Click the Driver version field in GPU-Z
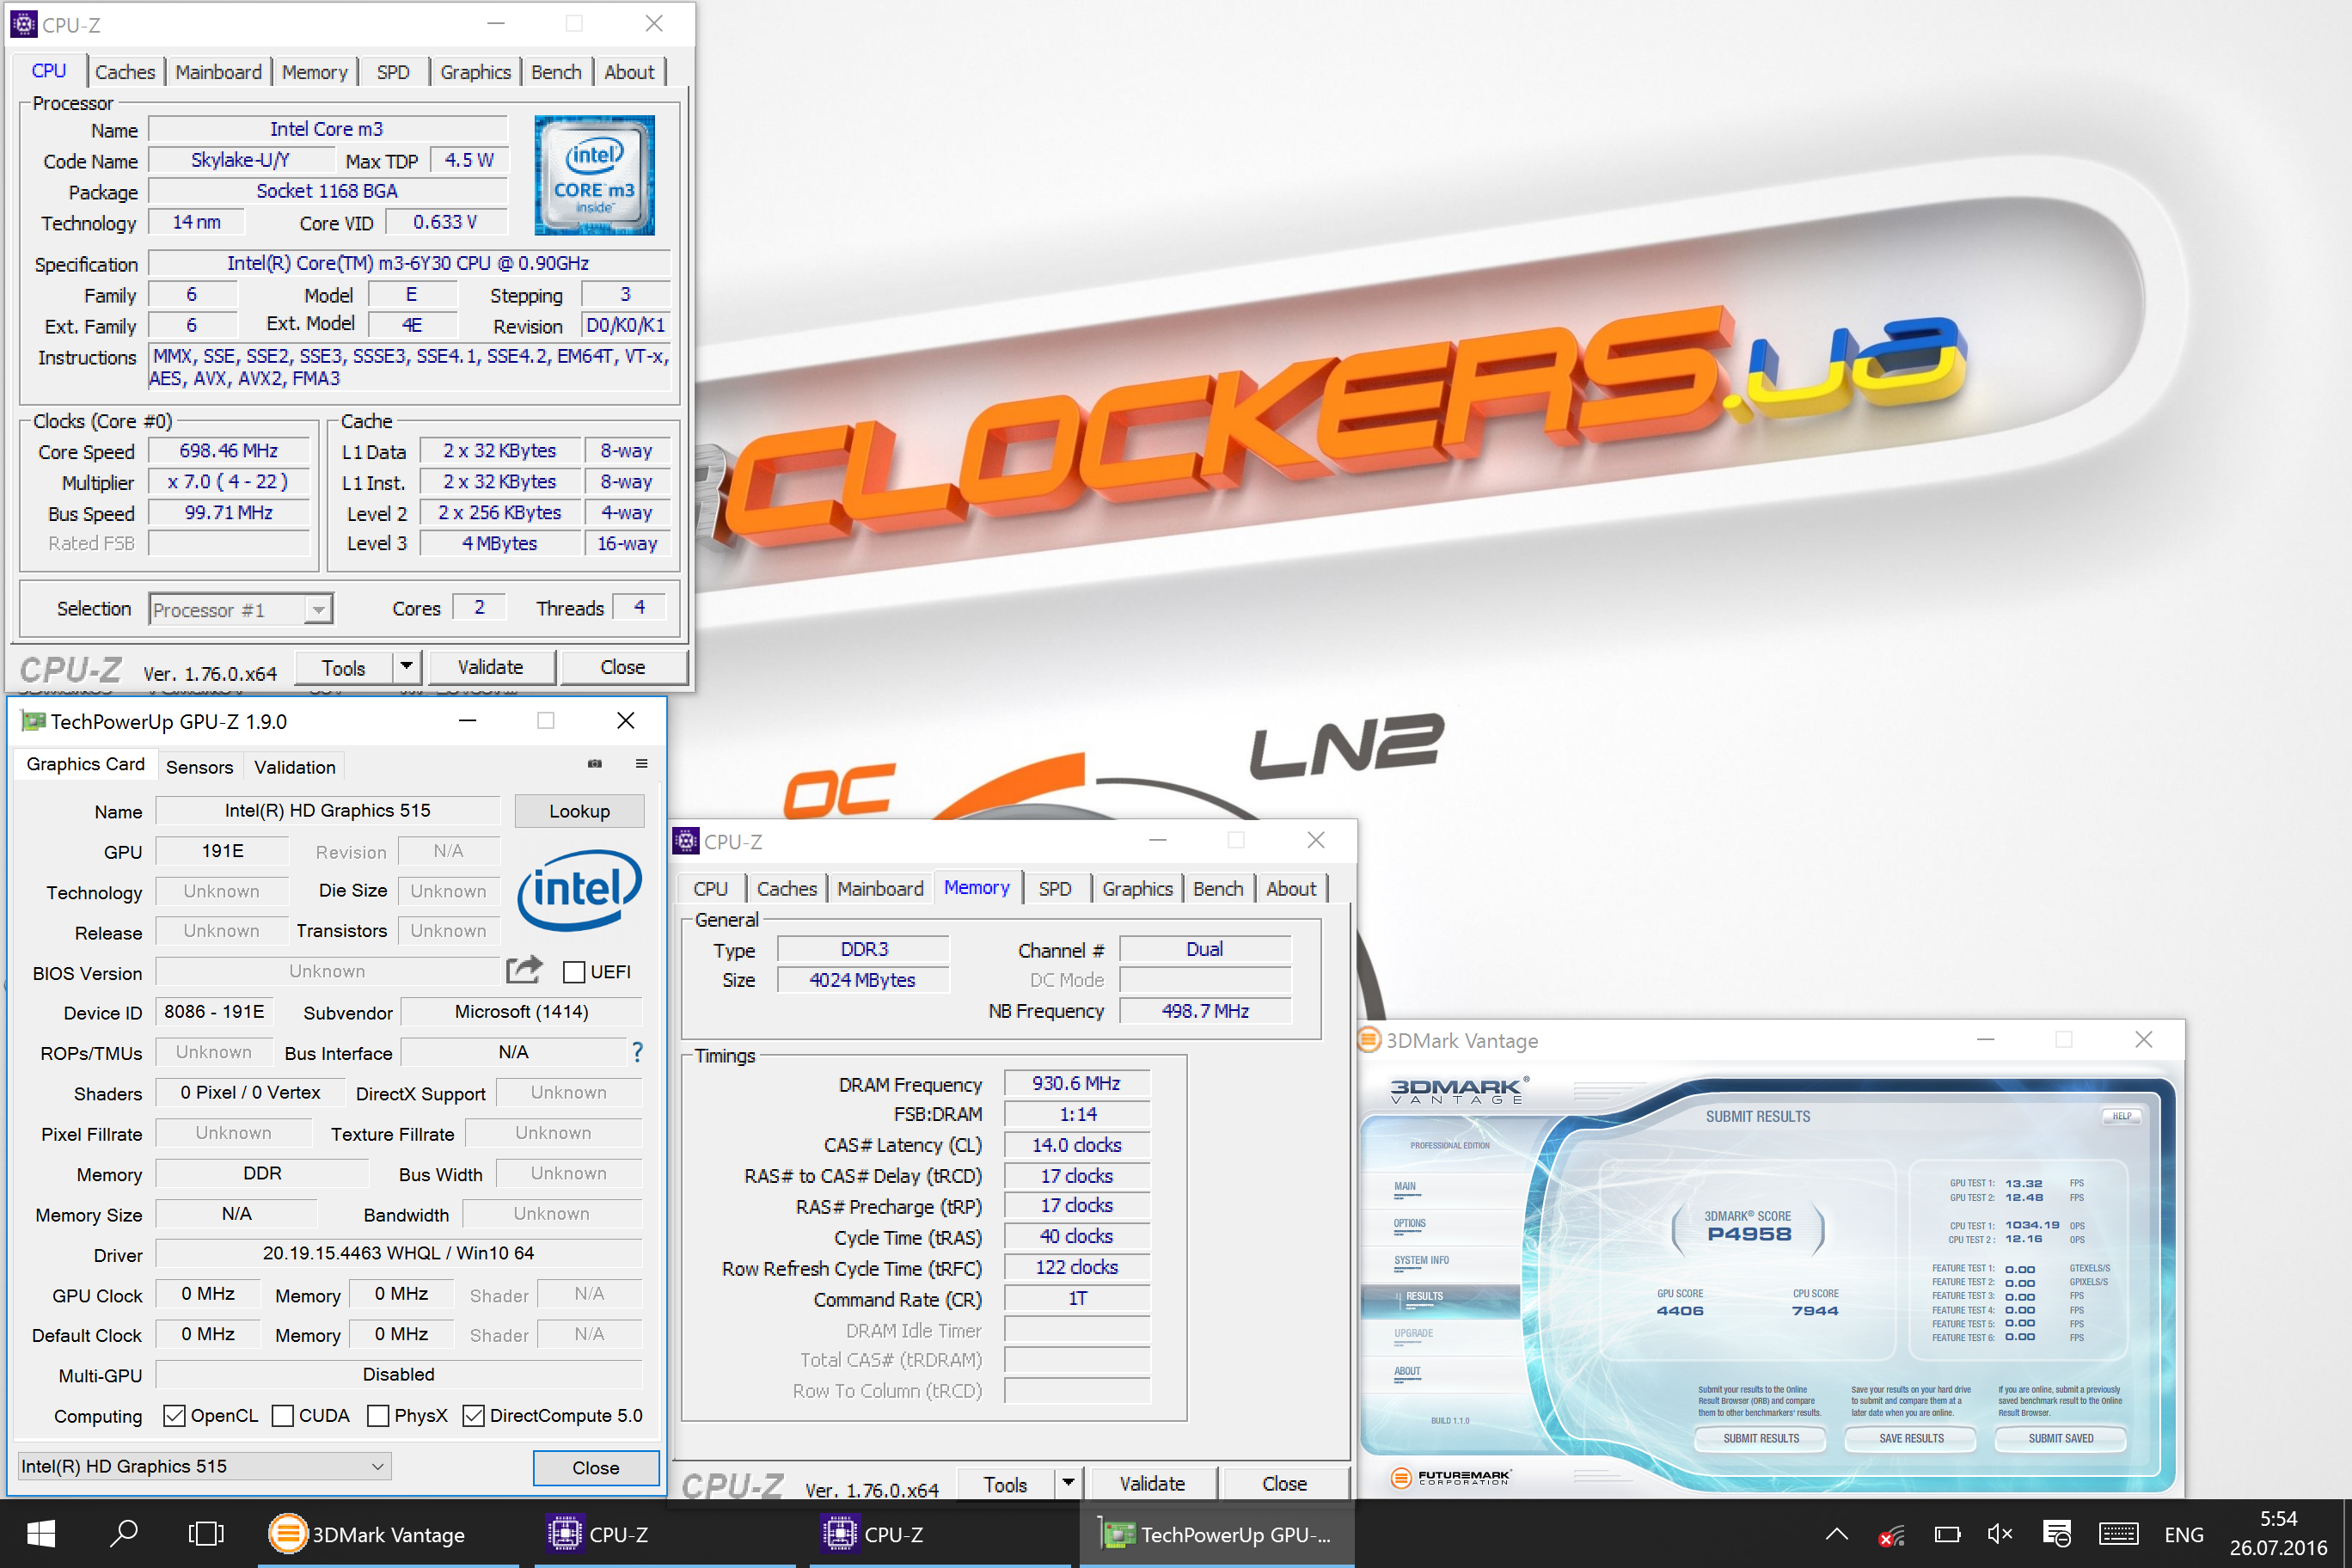Screen dimensions: 2352x1568 (x=398, y=1253)
